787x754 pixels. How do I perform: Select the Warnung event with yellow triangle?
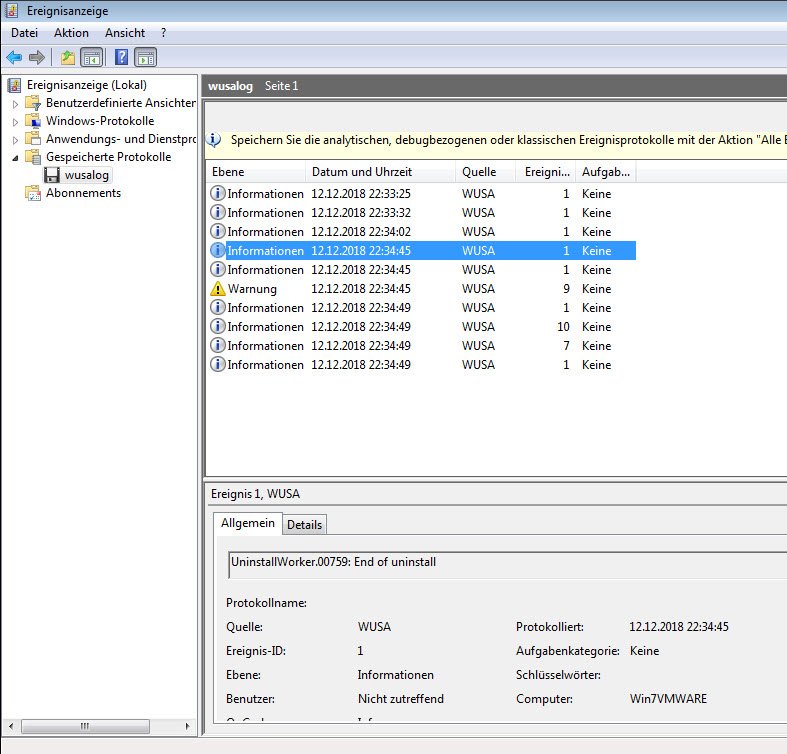252,289
